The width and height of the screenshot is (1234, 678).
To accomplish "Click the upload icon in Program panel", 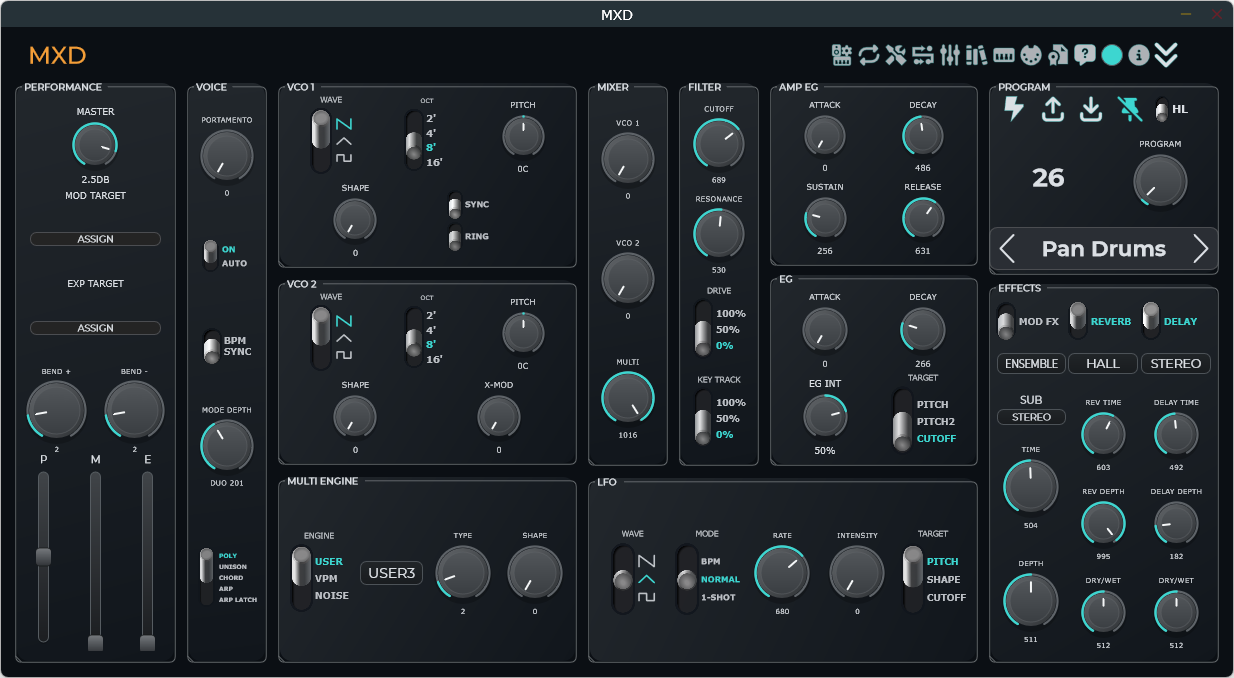I will tap(1052, 109).
